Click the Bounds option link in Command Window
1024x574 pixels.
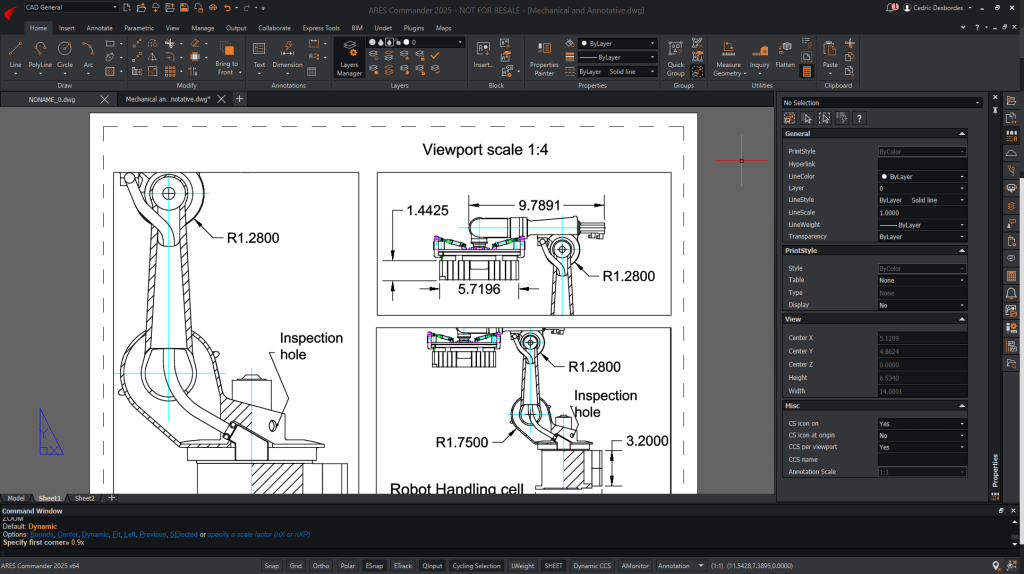(42, 534)
